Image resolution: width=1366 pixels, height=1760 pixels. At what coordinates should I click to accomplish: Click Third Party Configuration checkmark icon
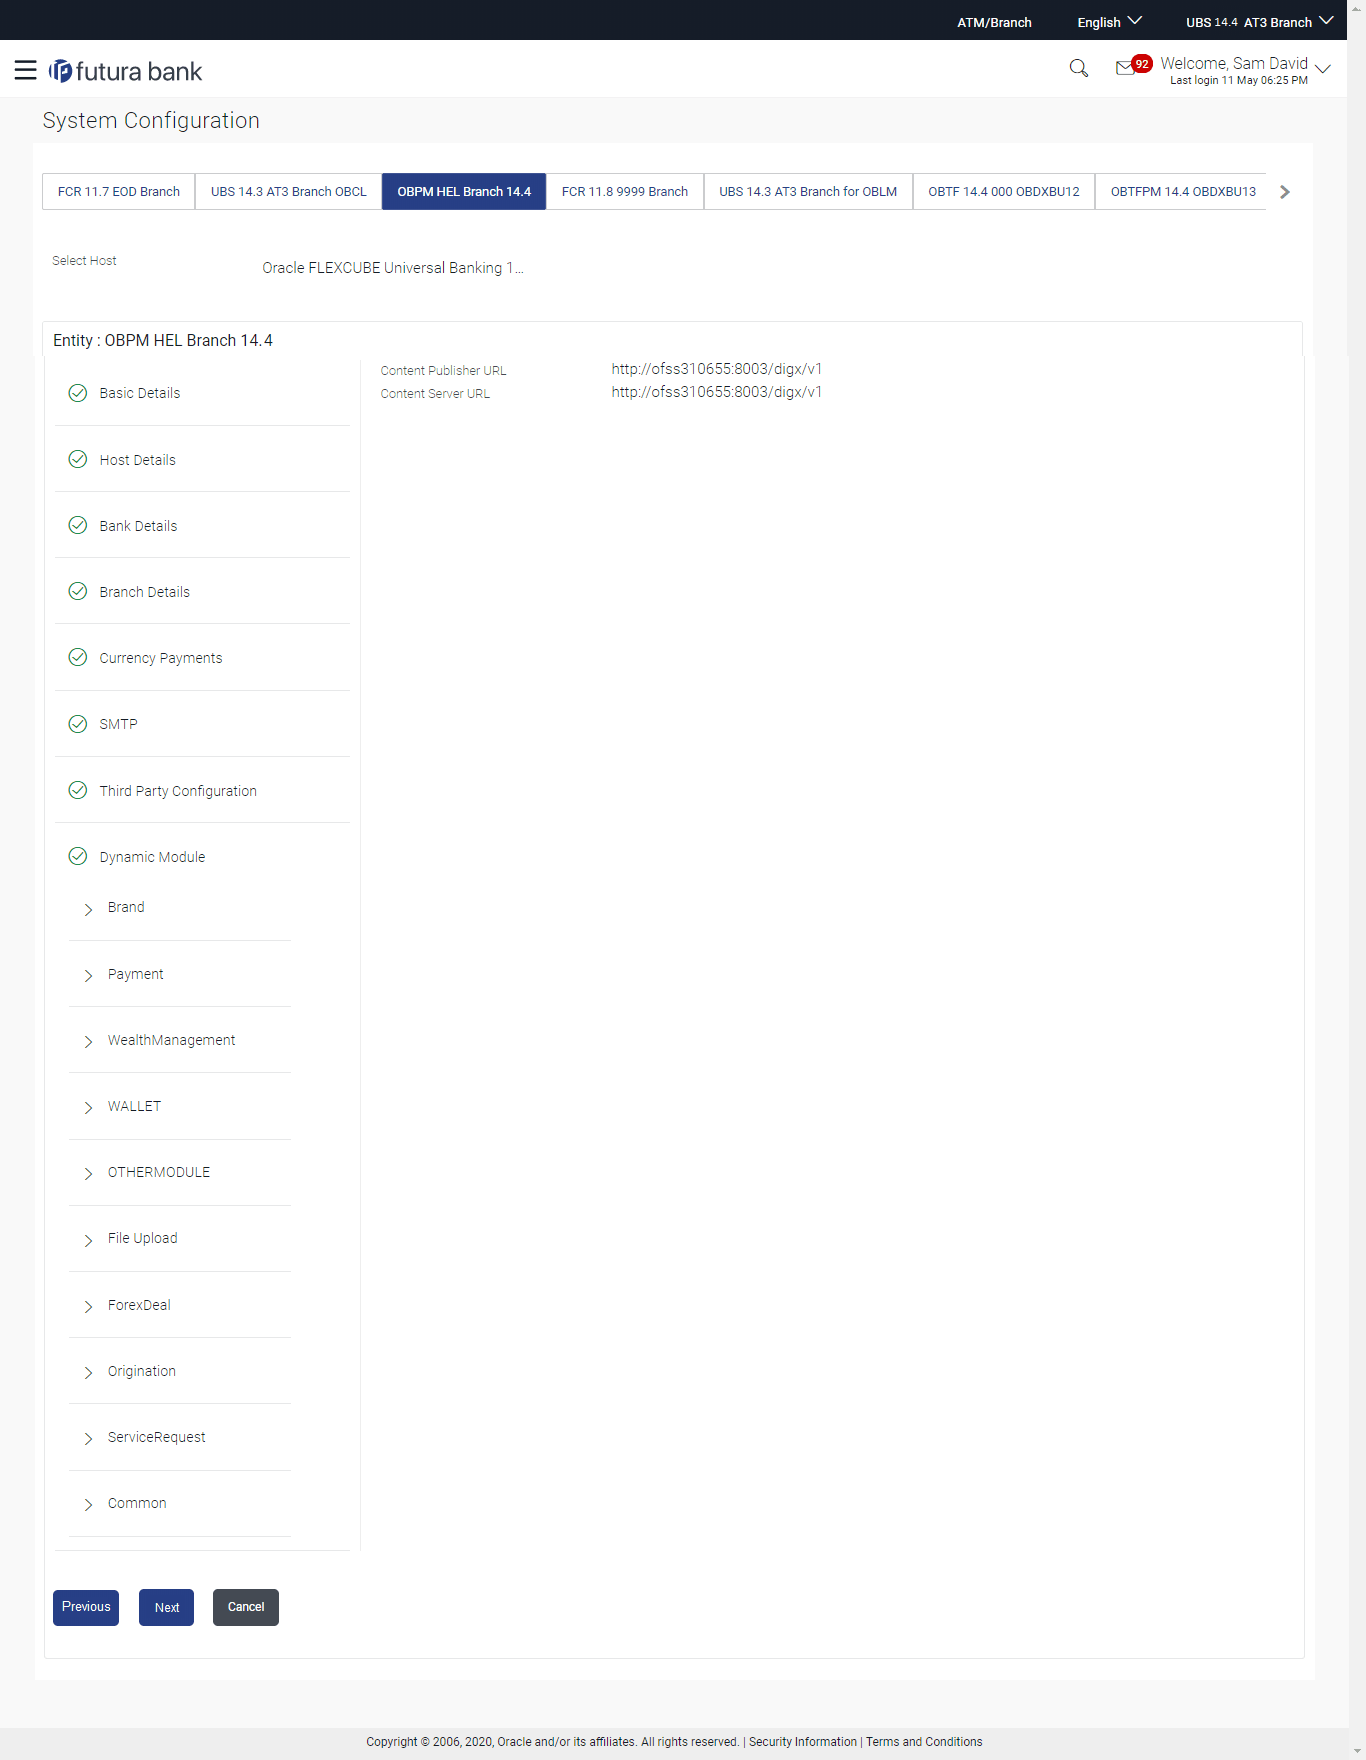(78, 790)
